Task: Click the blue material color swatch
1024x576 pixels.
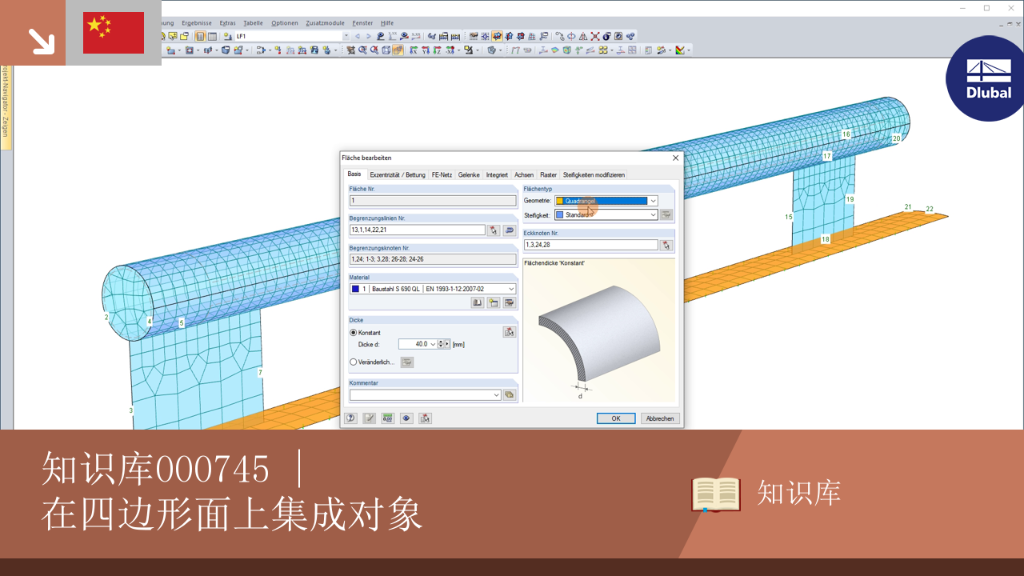Action: 355,289
